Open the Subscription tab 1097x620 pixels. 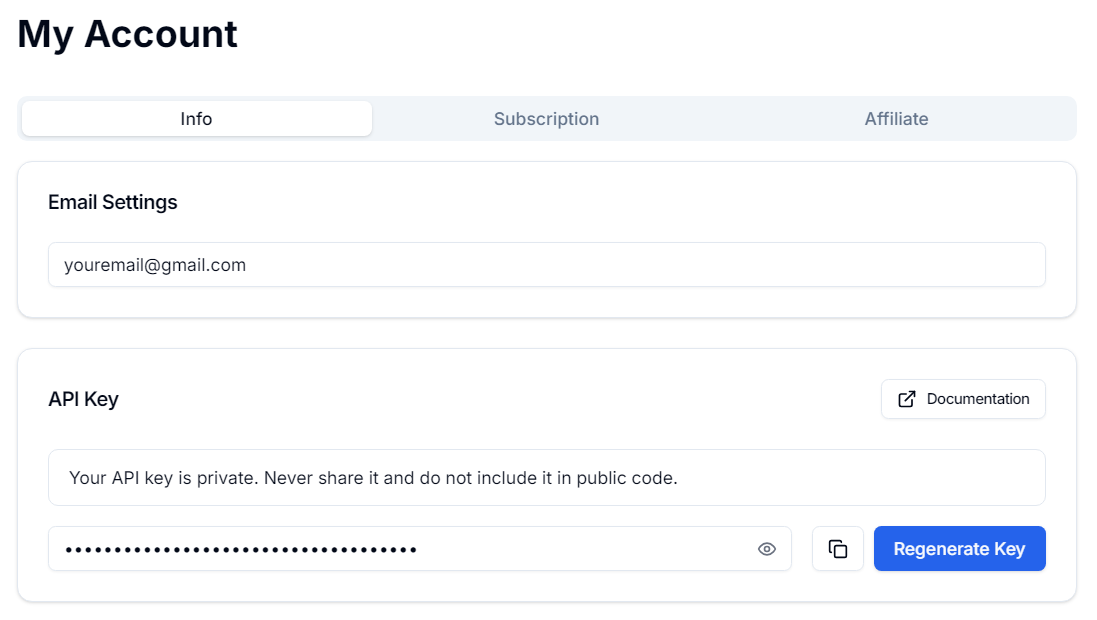pos(546,119)
